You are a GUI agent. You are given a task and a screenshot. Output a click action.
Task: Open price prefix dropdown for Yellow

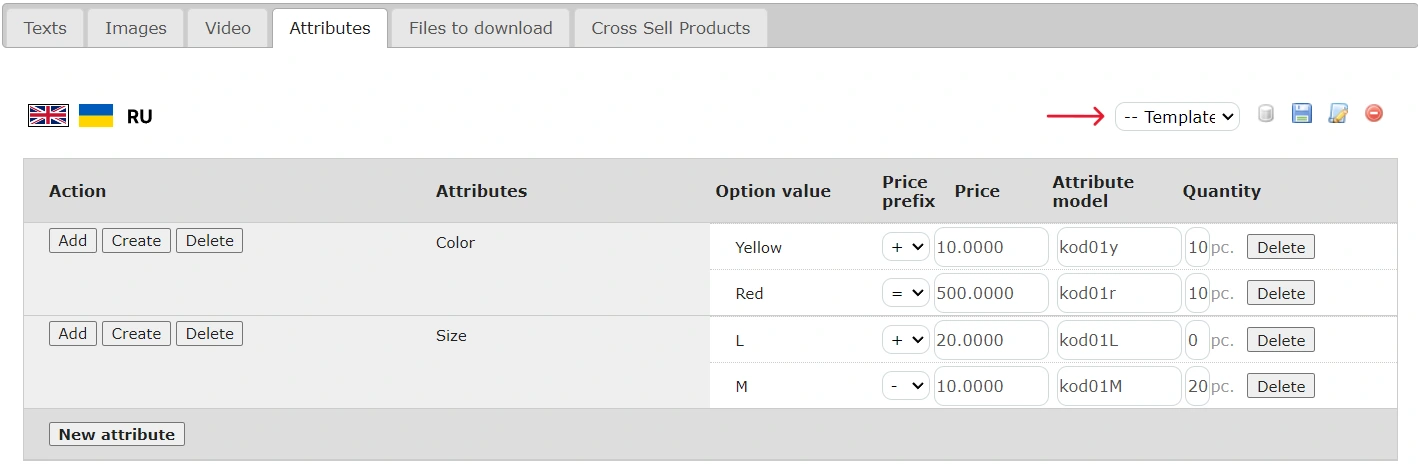click(906, 247)
